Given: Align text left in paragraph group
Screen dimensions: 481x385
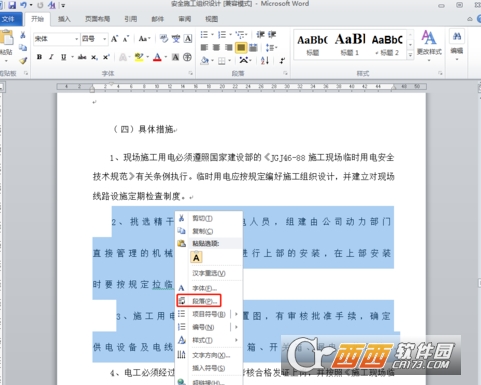Looking at the screenshot, I should [204, 48].
